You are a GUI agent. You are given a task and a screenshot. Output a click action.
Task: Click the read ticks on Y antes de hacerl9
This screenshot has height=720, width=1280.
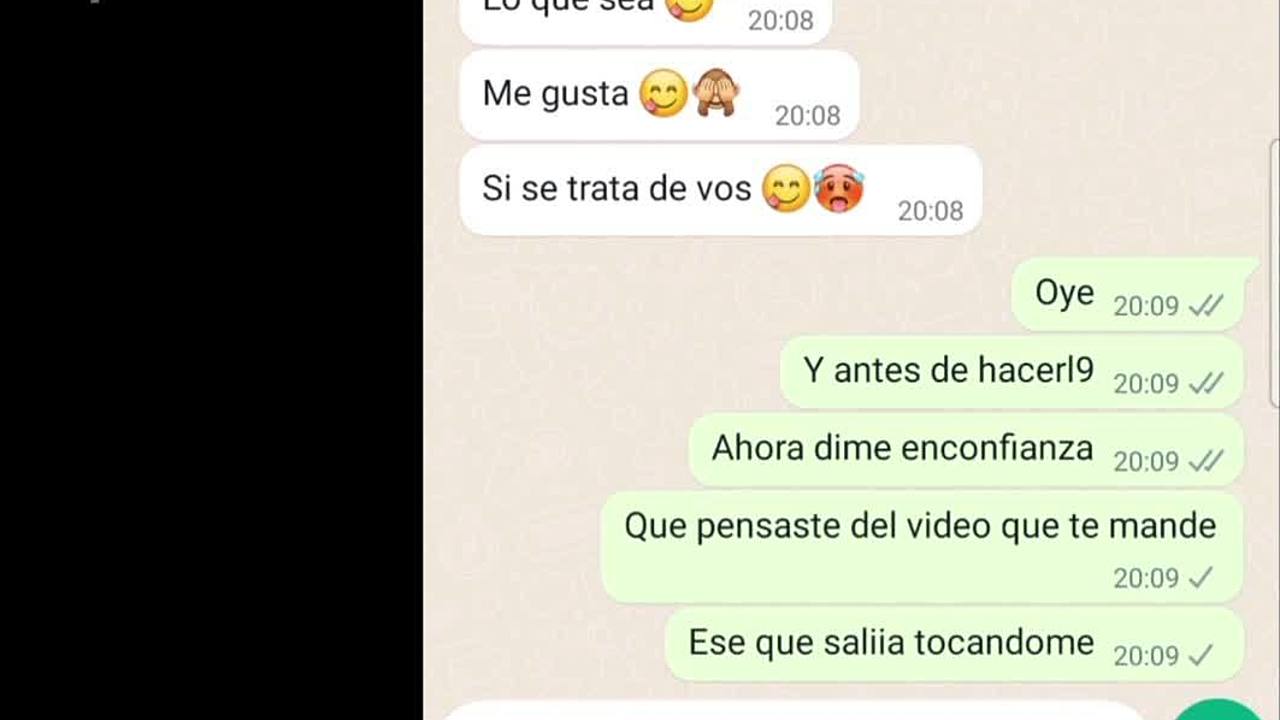tap(1206, 384)
